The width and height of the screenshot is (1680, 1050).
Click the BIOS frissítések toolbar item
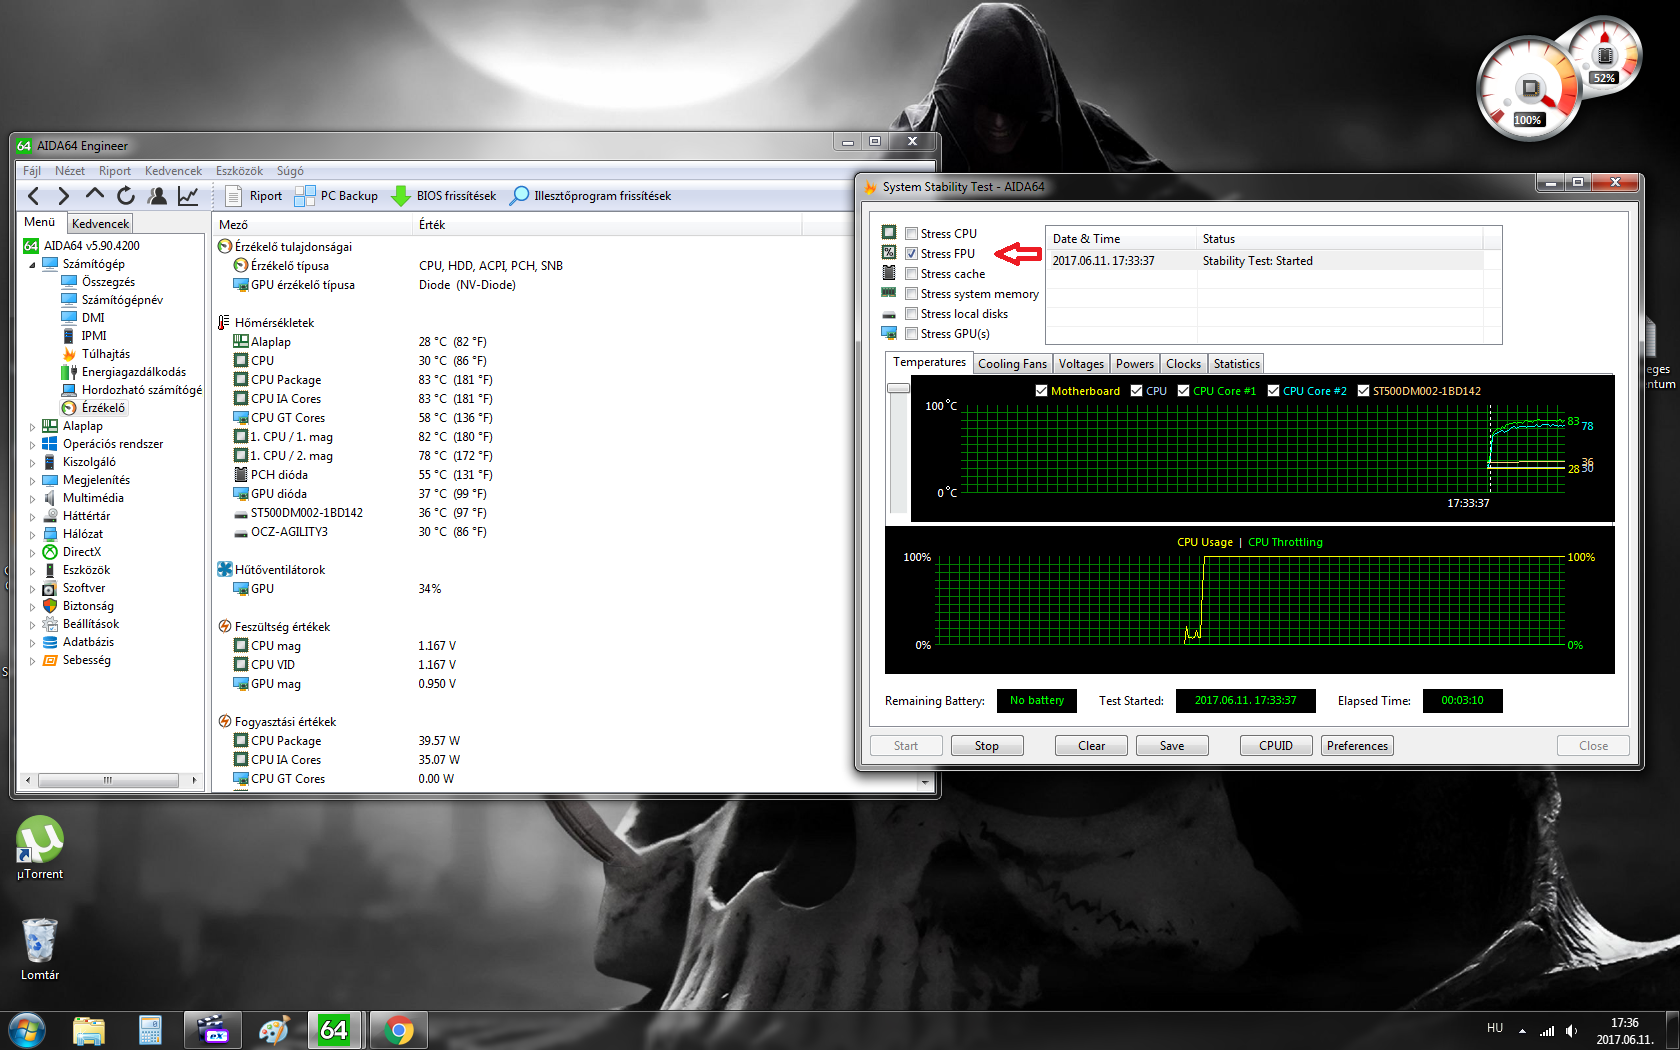pyautogui.click(x=443, y=196)
